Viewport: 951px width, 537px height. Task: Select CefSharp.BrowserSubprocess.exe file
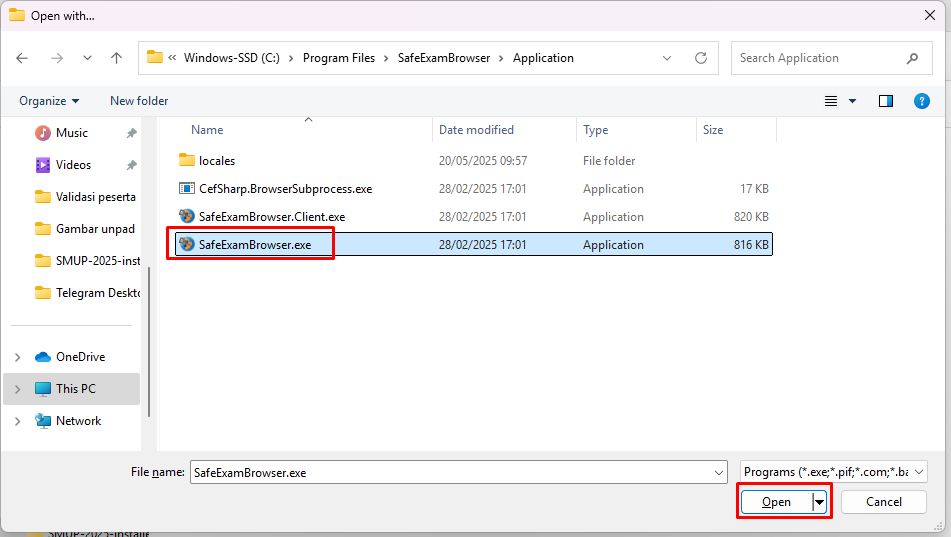pyautogui.click(x=473, y=189)
